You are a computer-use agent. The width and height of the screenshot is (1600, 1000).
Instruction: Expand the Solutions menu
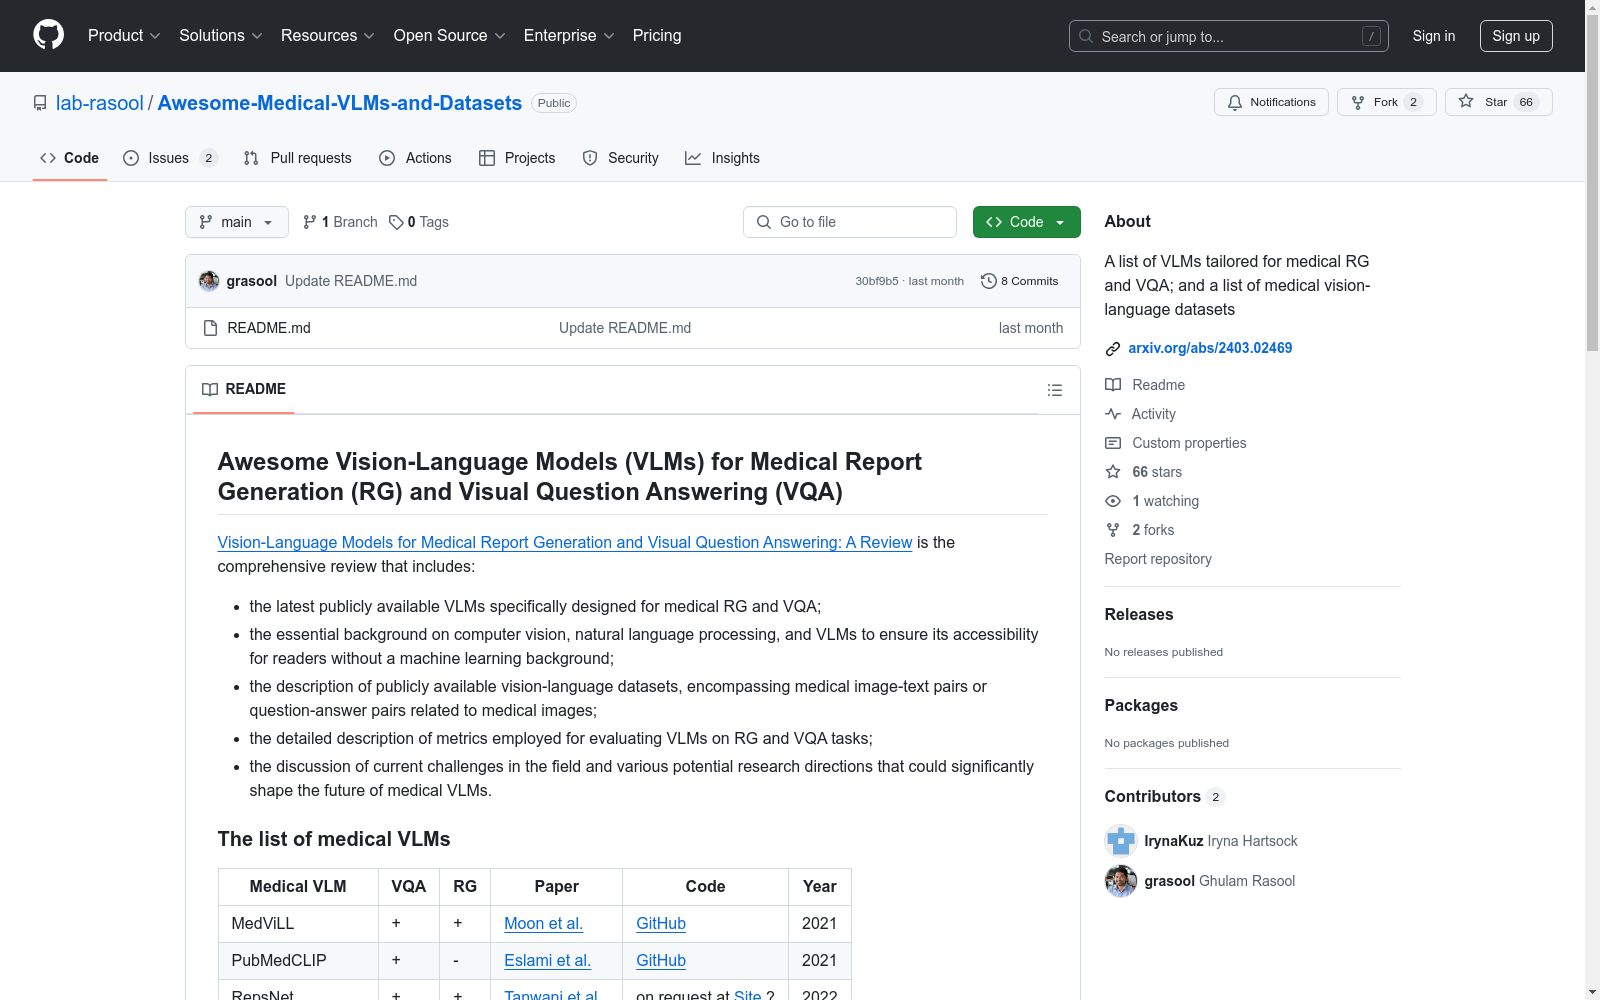pos(221,36)
